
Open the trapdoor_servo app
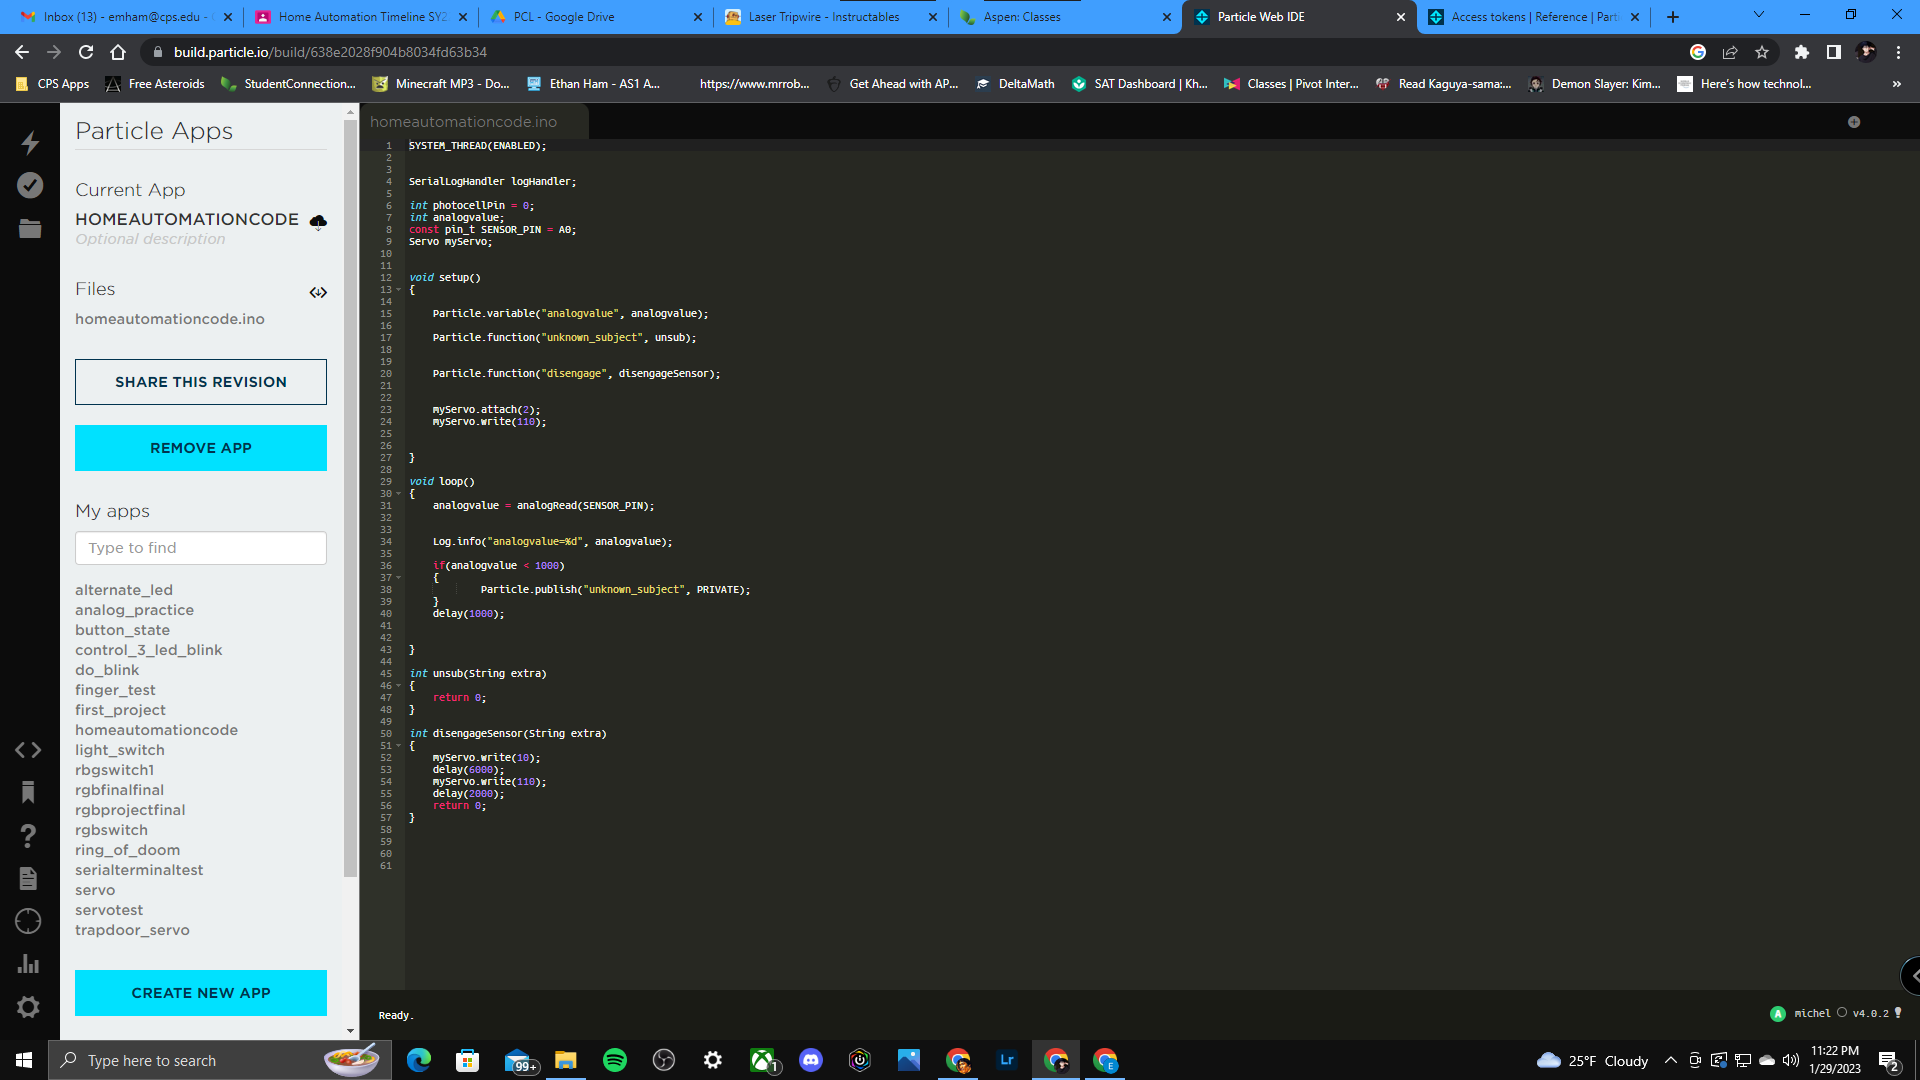132,929
